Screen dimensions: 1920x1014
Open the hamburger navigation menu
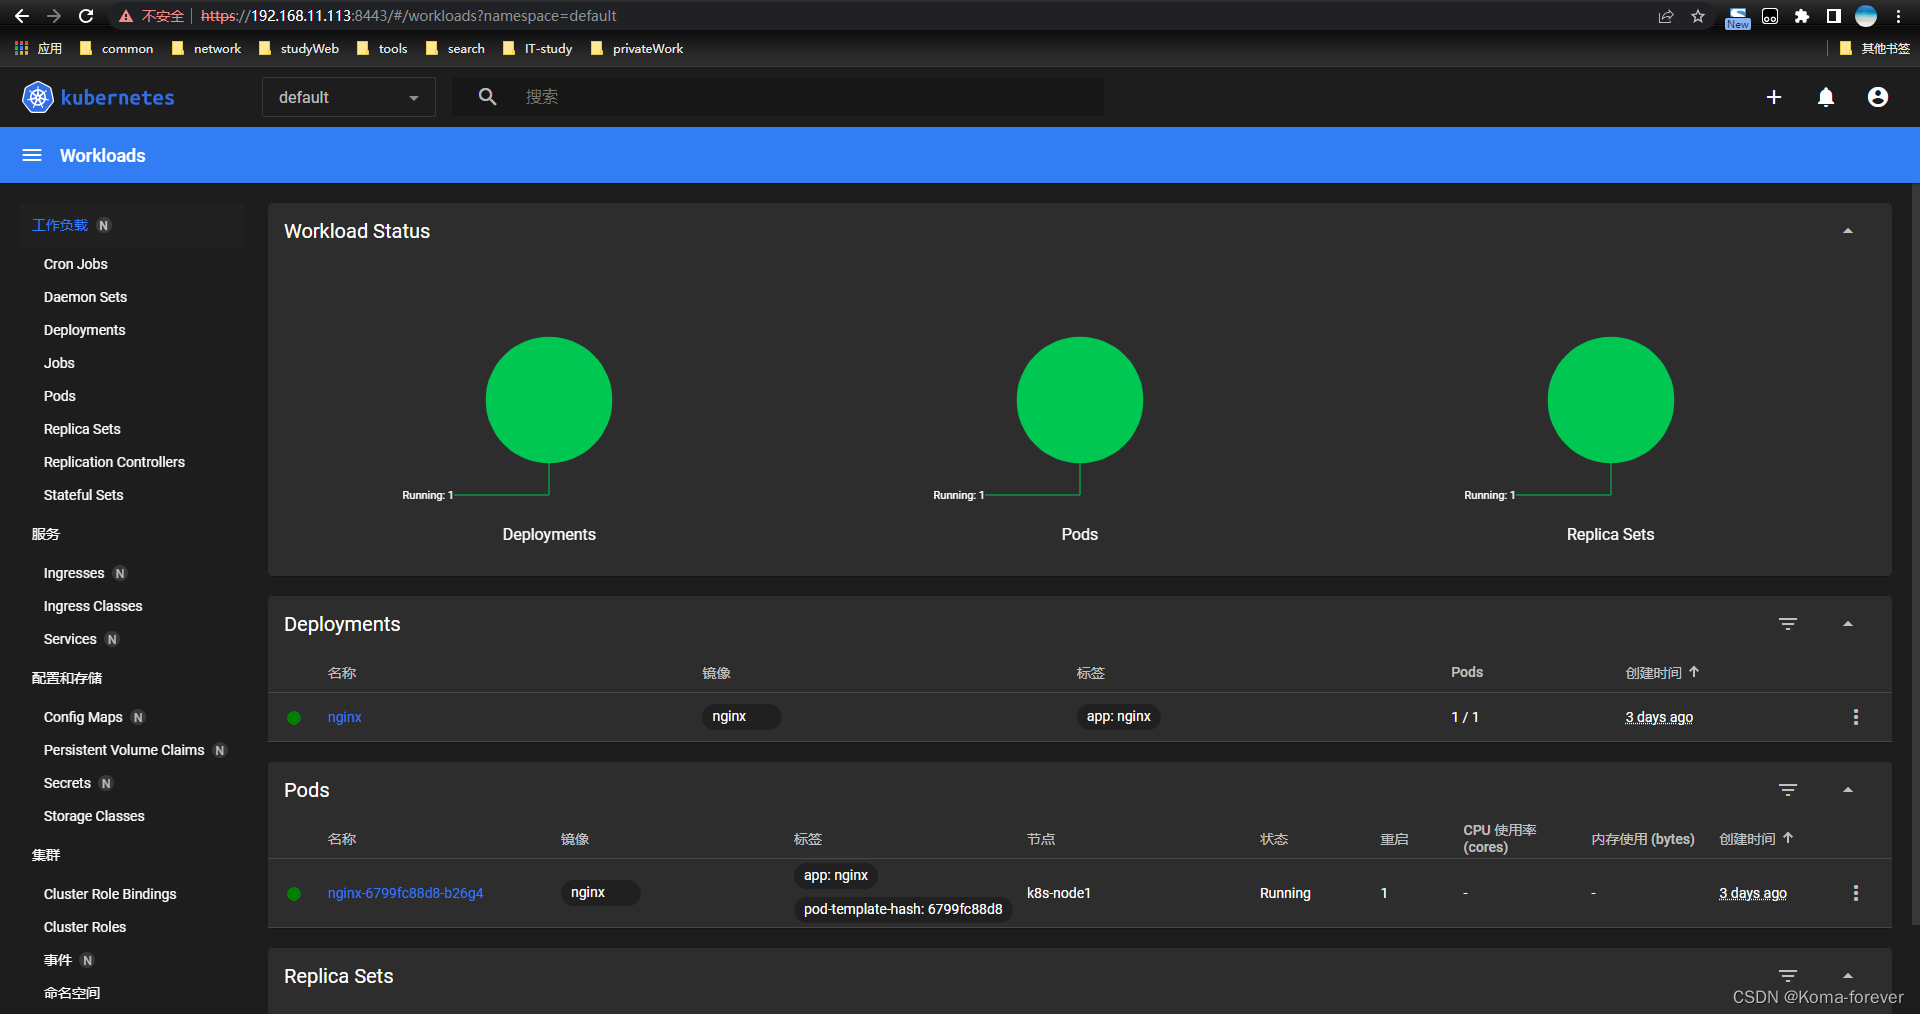click(32, 155)
